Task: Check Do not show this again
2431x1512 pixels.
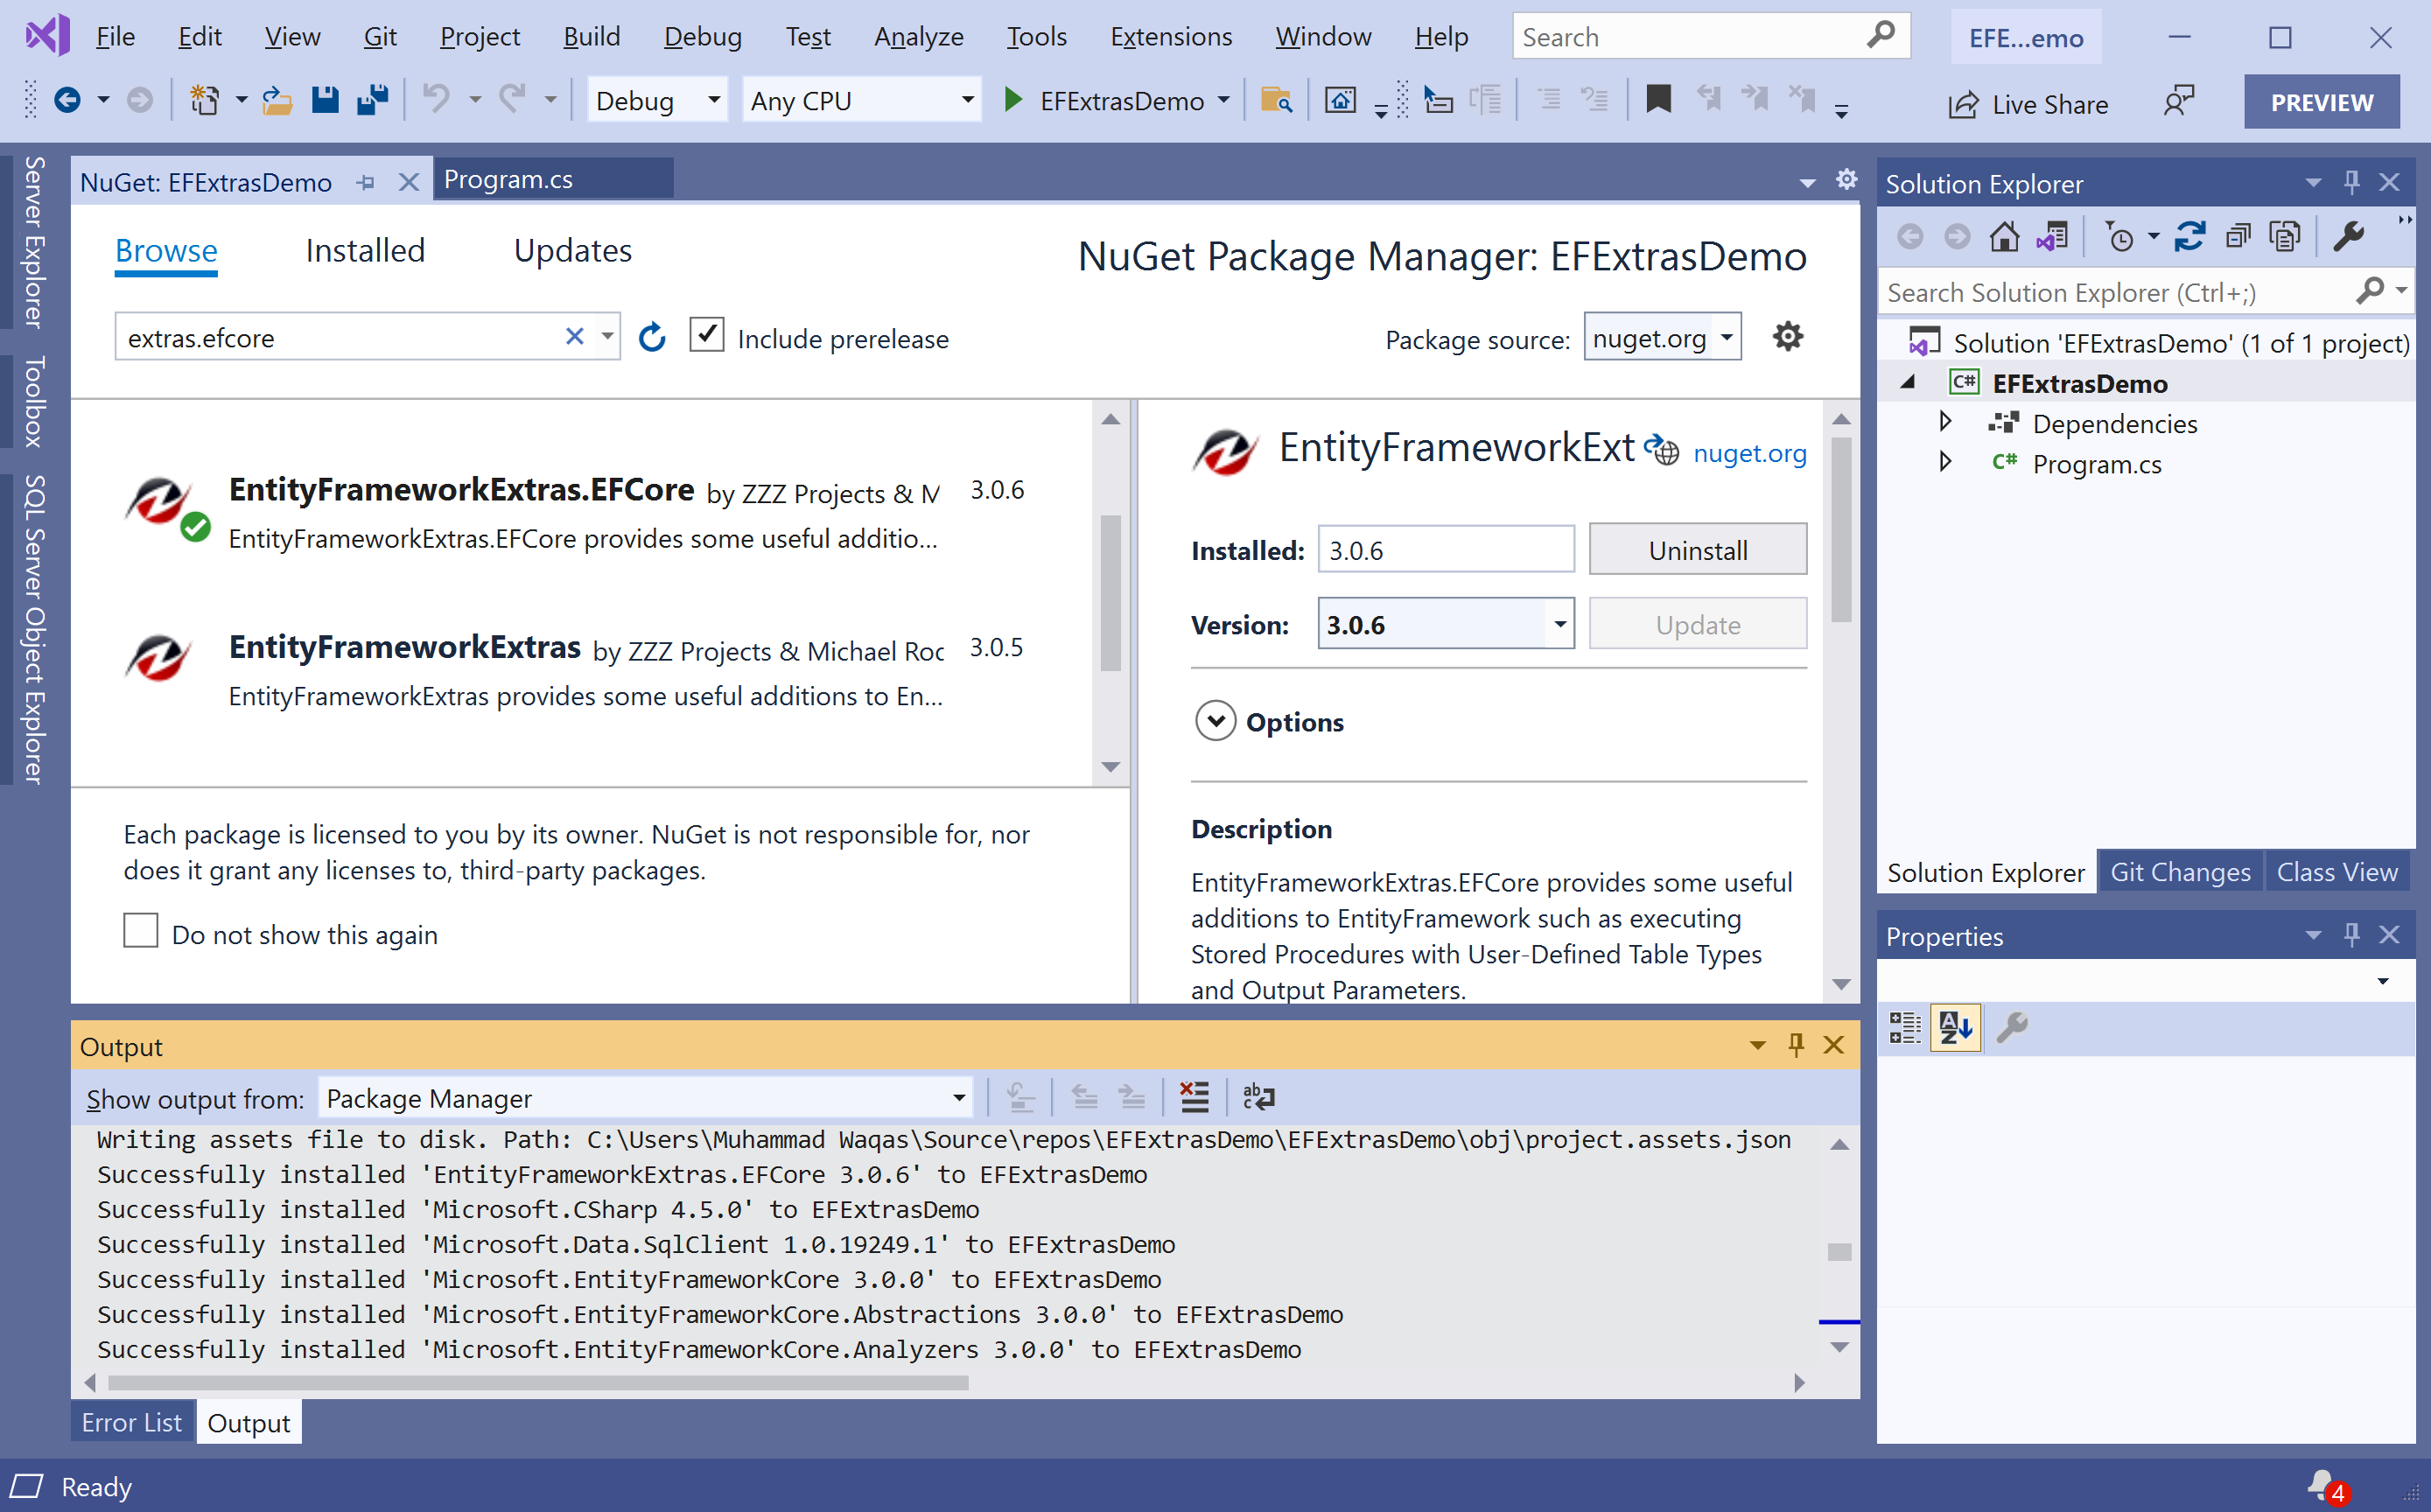Action: tap(141, 931)
